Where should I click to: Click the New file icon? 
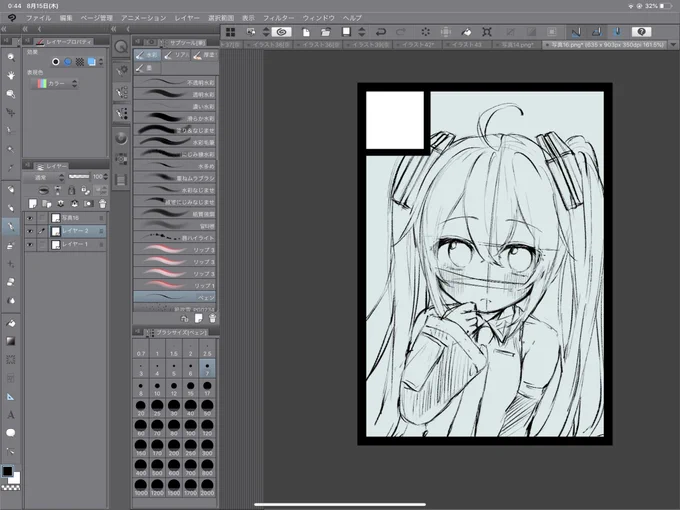pyautogui.click(x=306, y=32)
